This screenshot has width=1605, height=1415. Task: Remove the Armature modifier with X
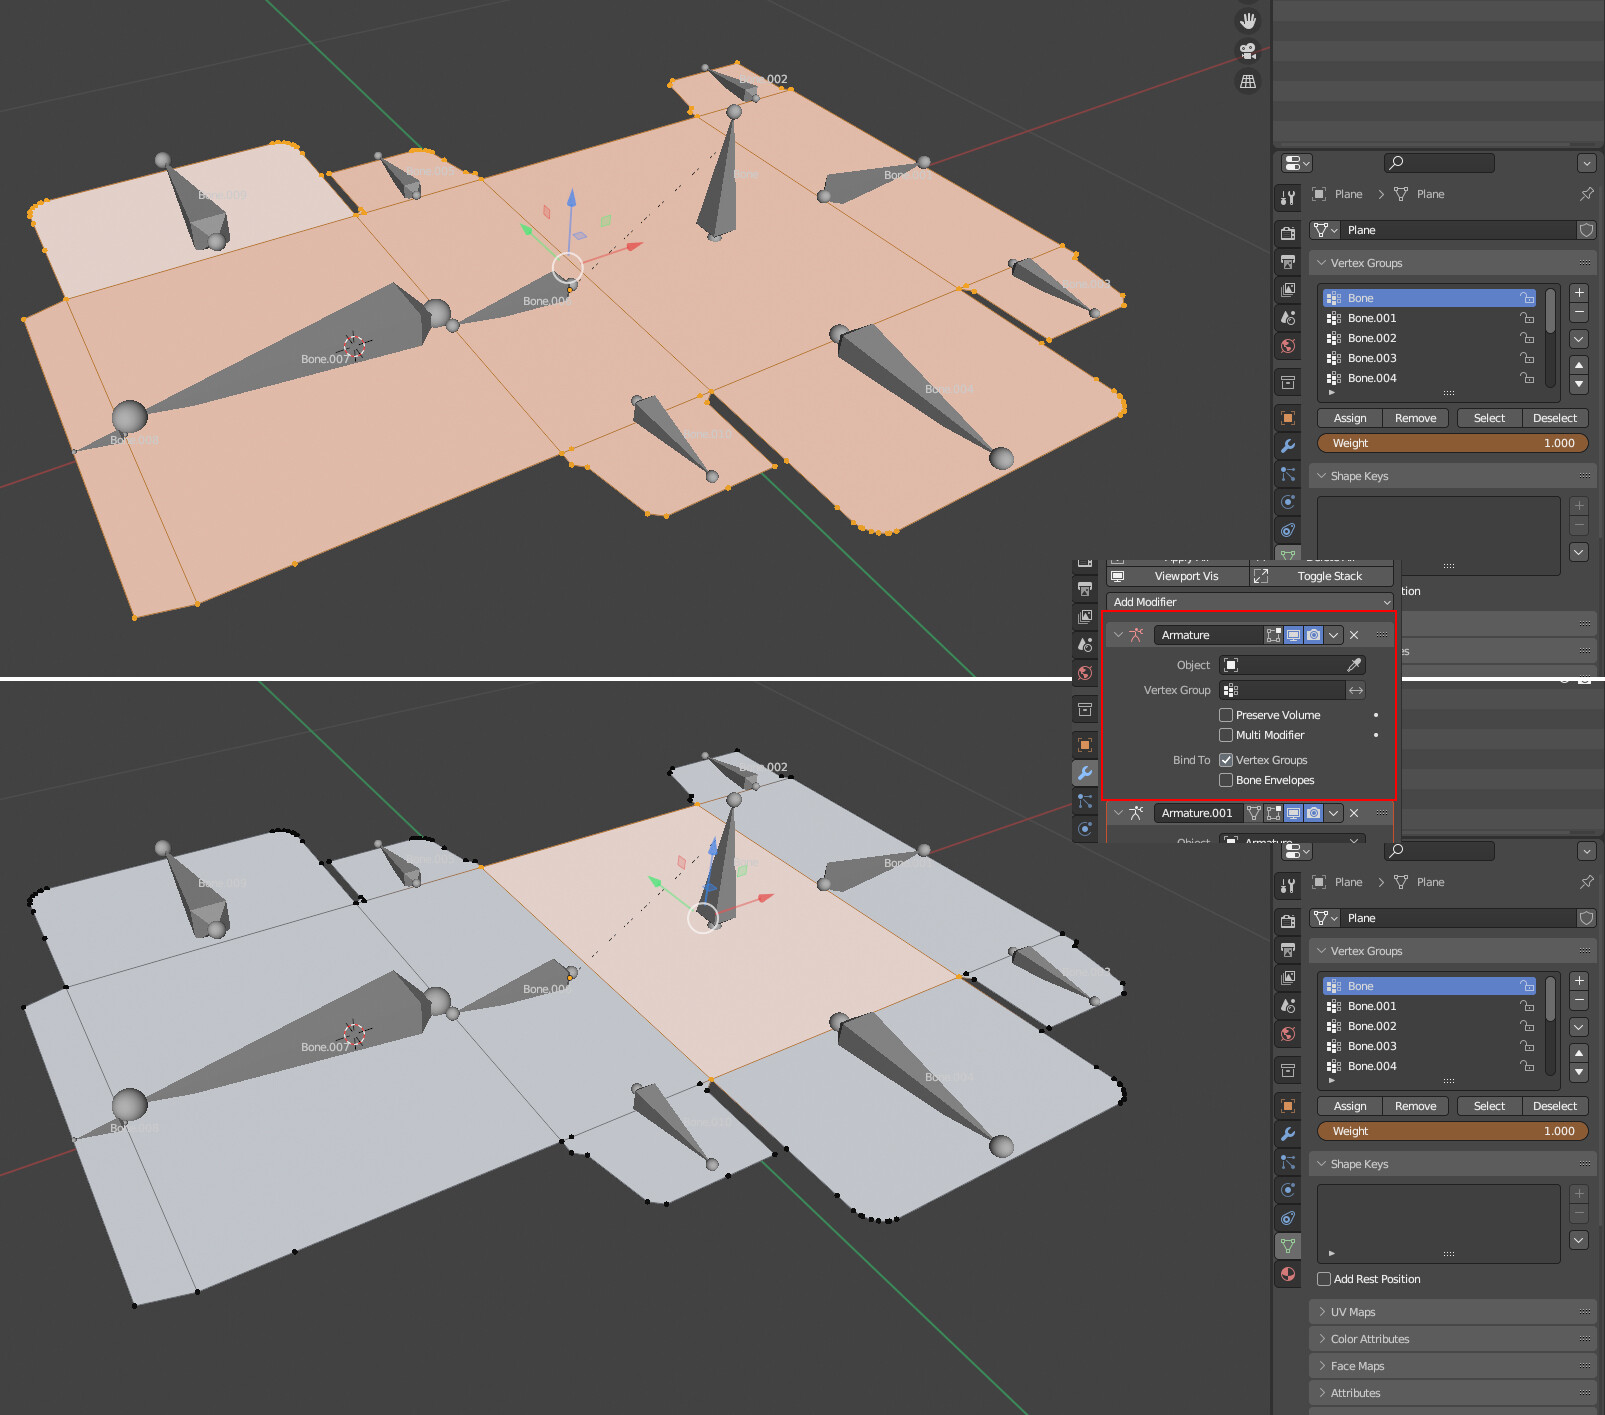tap(1354, 635)
